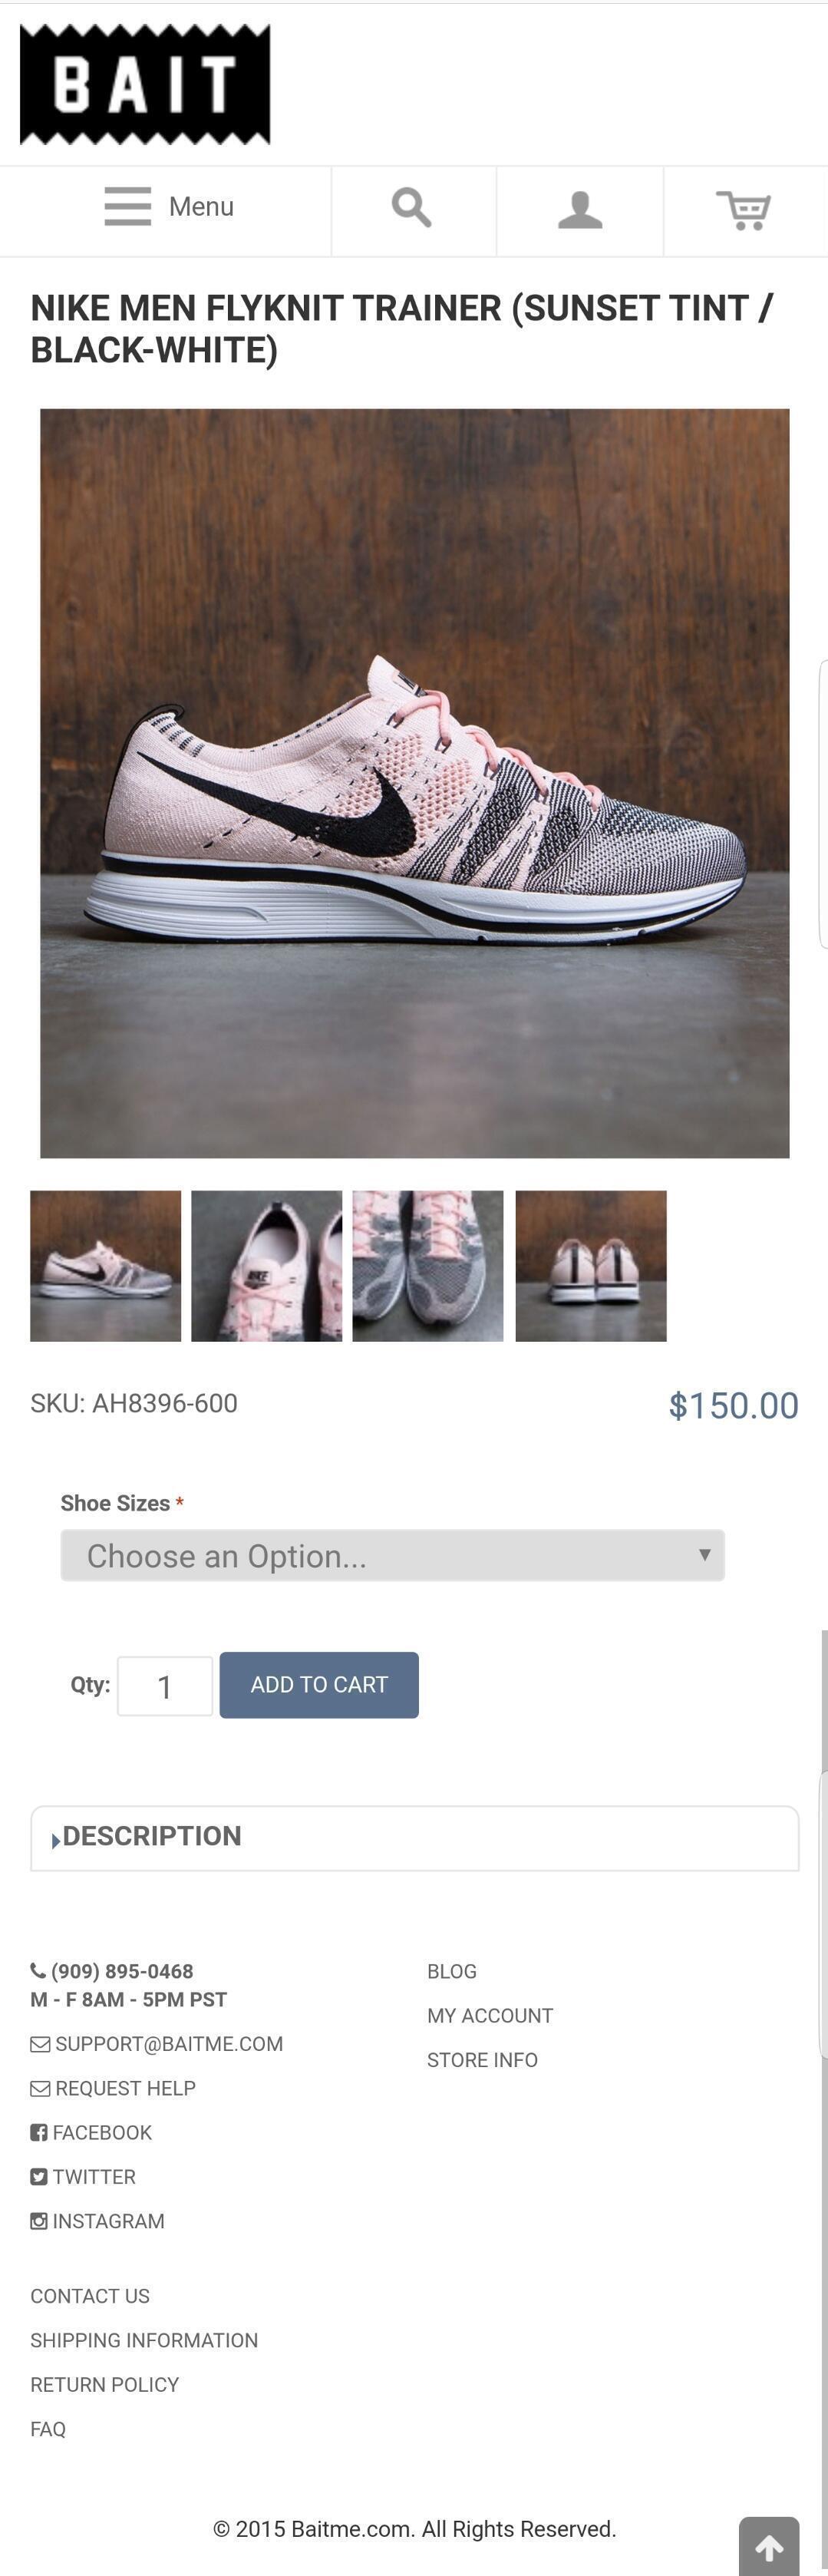
Task: Select the rear-view heel thumbnail
Action: point(590,1265)
